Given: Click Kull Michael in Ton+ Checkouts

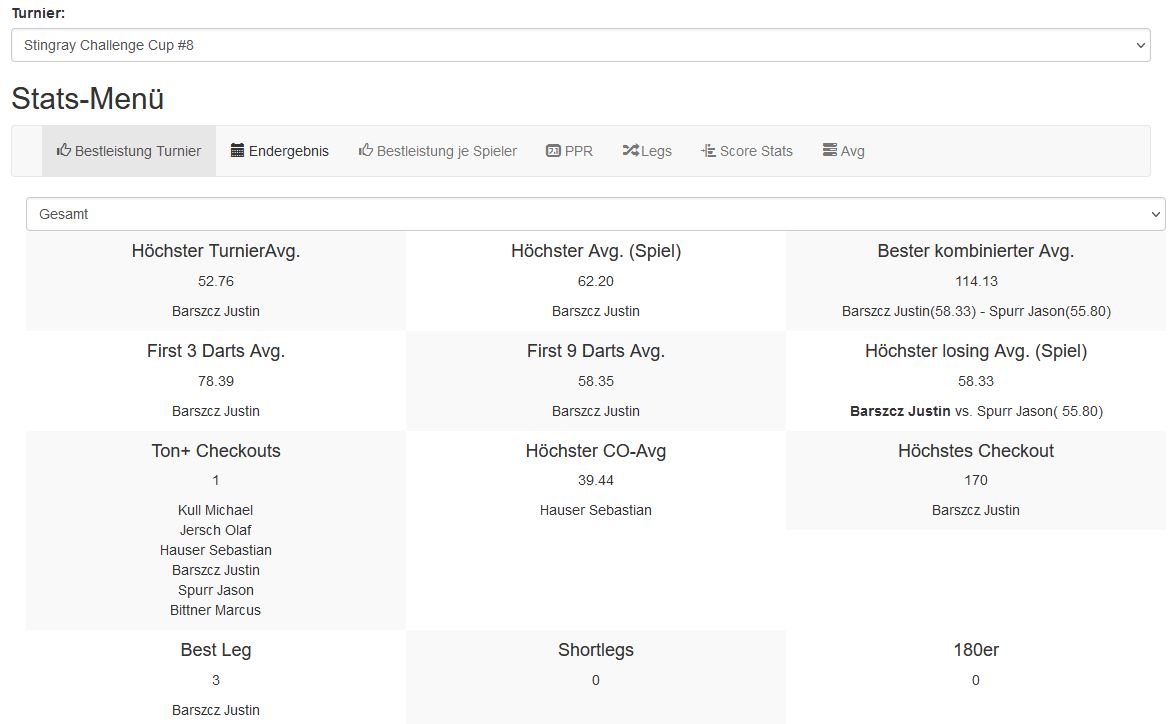Looking at the screenshot, I should tap(215, 510).
